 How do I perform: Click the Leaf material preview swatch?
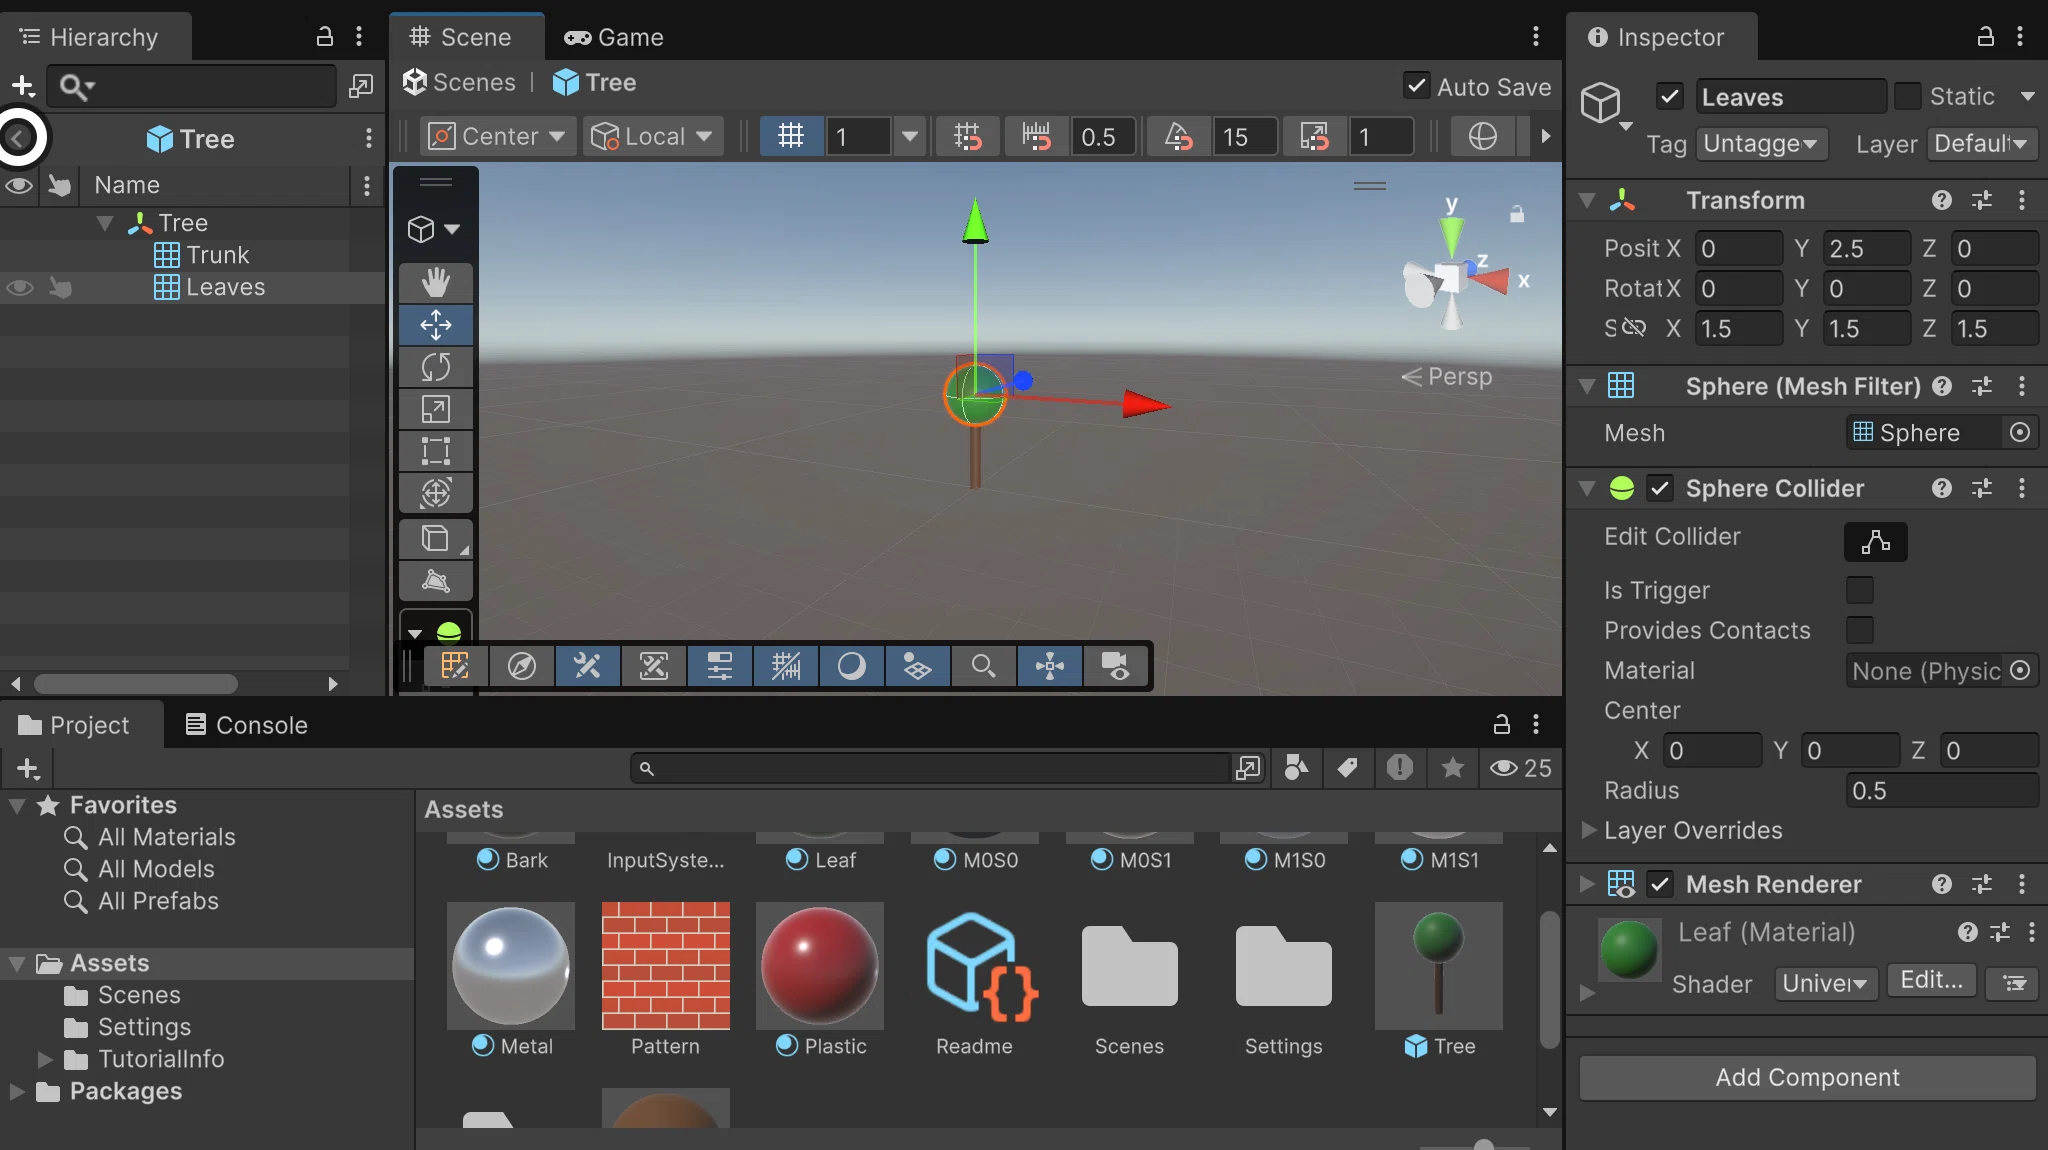coord(1629,949)
